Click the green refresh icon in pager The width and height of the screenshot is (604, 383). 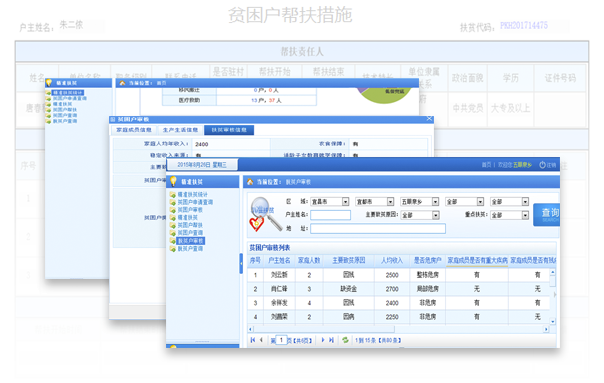point(346,340)
